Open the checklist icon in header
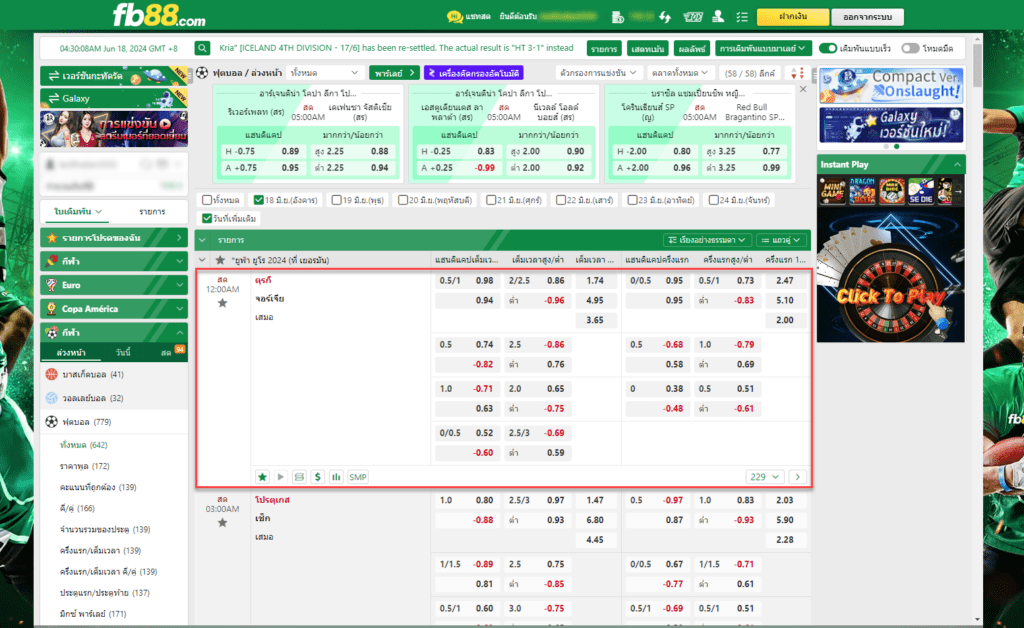 coord(742,17)
